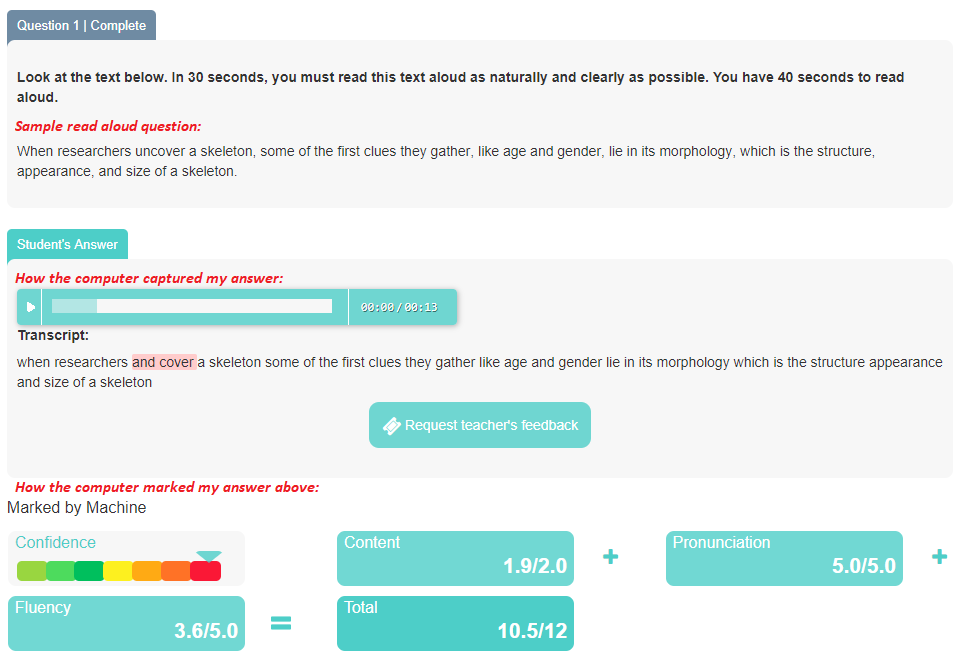The width and height of the screenshot is (968, 661).
Task: Click the yellow confidence swatch
Action: (x=118, y=571)
